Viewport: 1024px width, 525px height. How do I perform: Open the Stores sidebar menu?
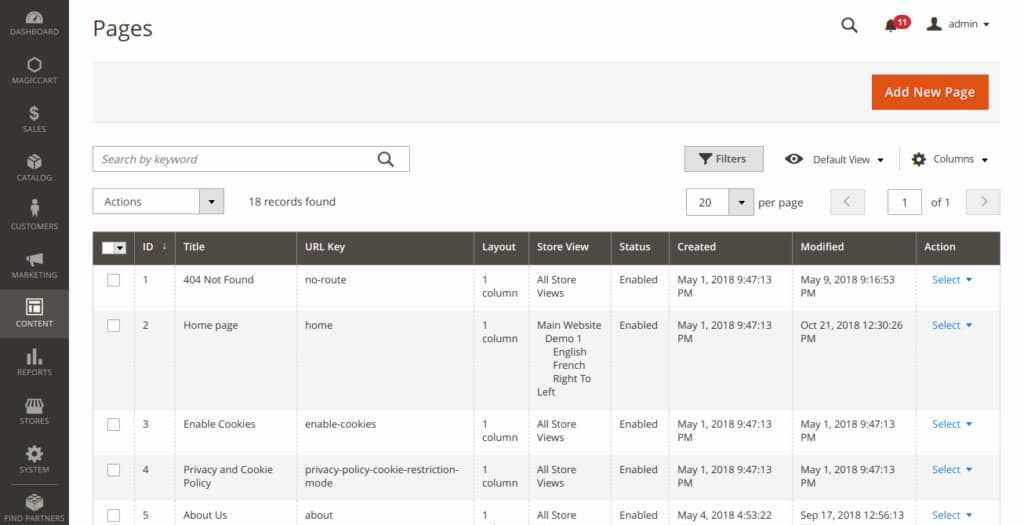tap(34, 410)
